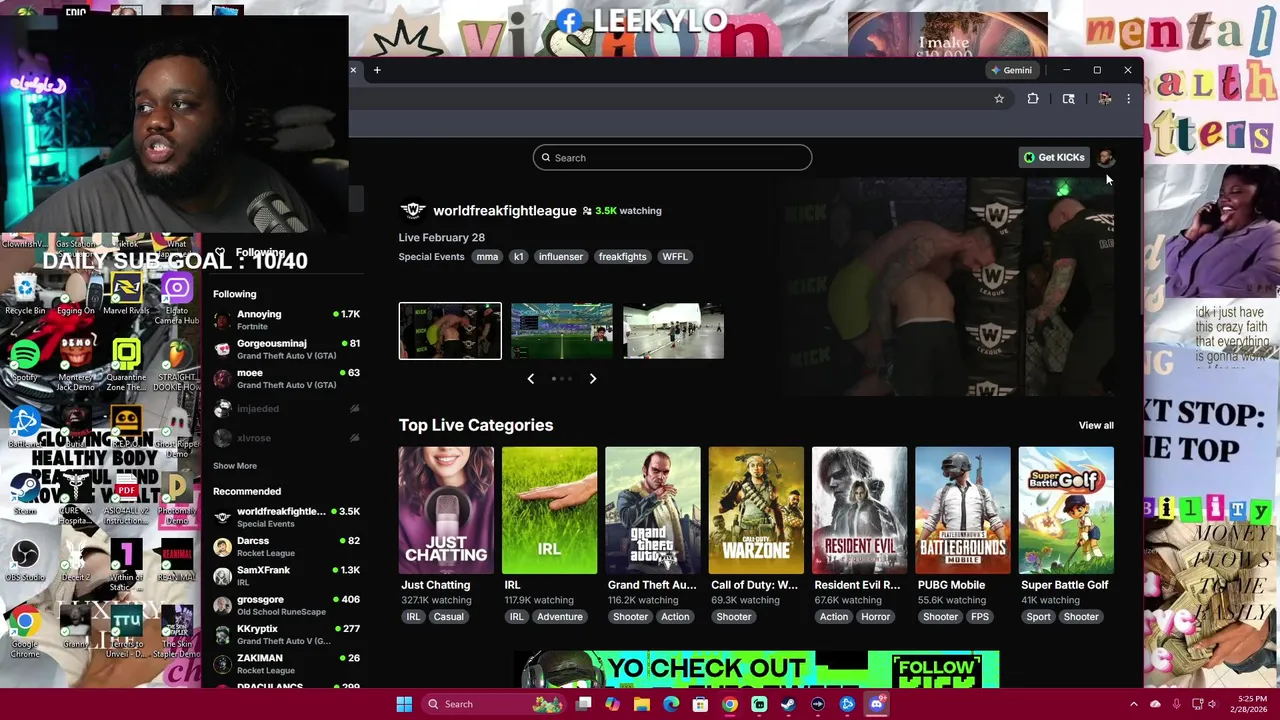The image size is (1280, 720).
Task: Open OBS Studio desktop shortcut
Action: click(25, 560)
